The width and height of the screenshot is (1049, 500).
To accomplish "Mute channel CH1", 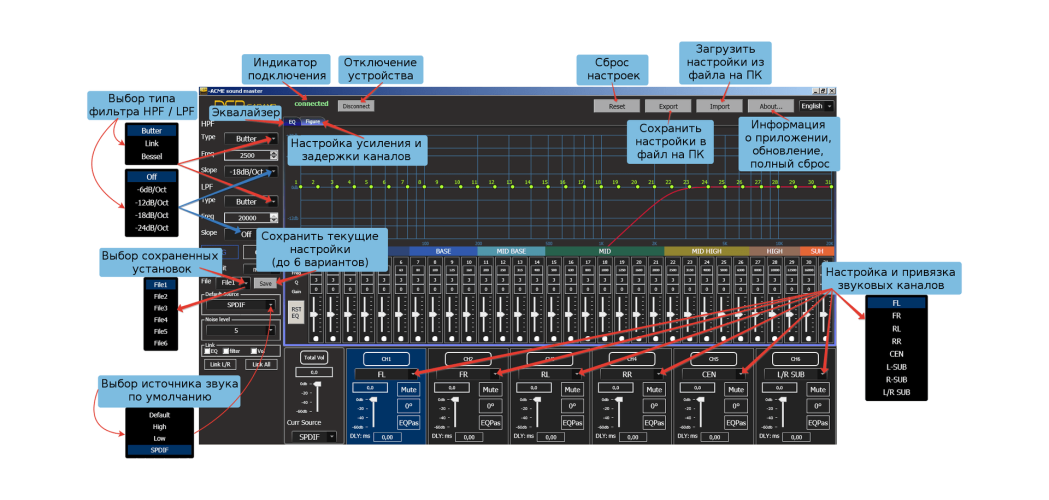I will [407, 390].
